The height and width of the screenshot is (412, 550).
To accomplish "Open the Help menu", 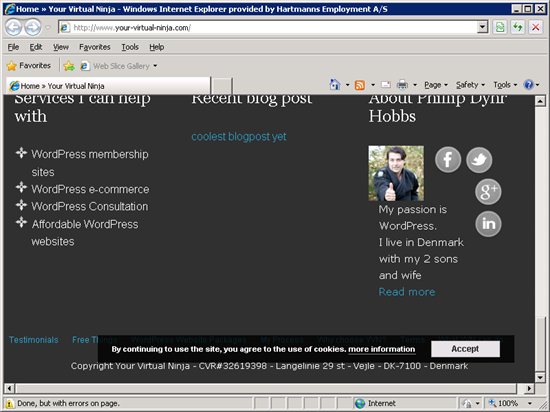I will pyautogui.click(x=156, y=47).
